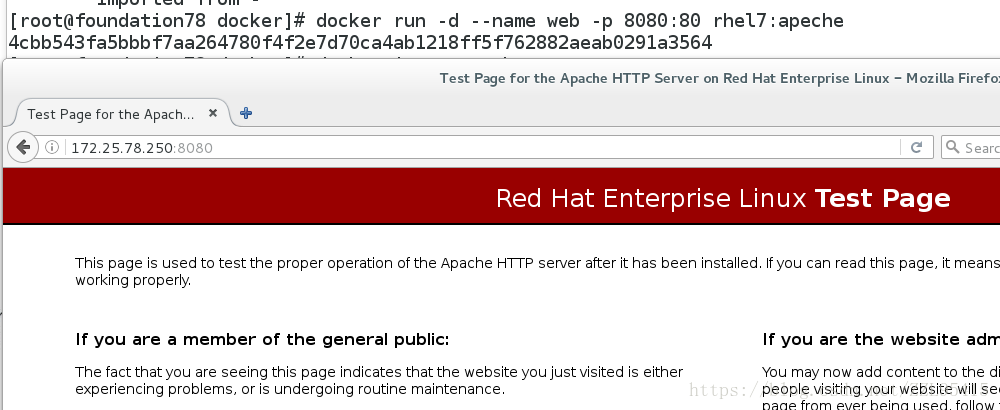
Task: Click the paragraph starting 'This page is used to test'
Action: pos(537,272)
